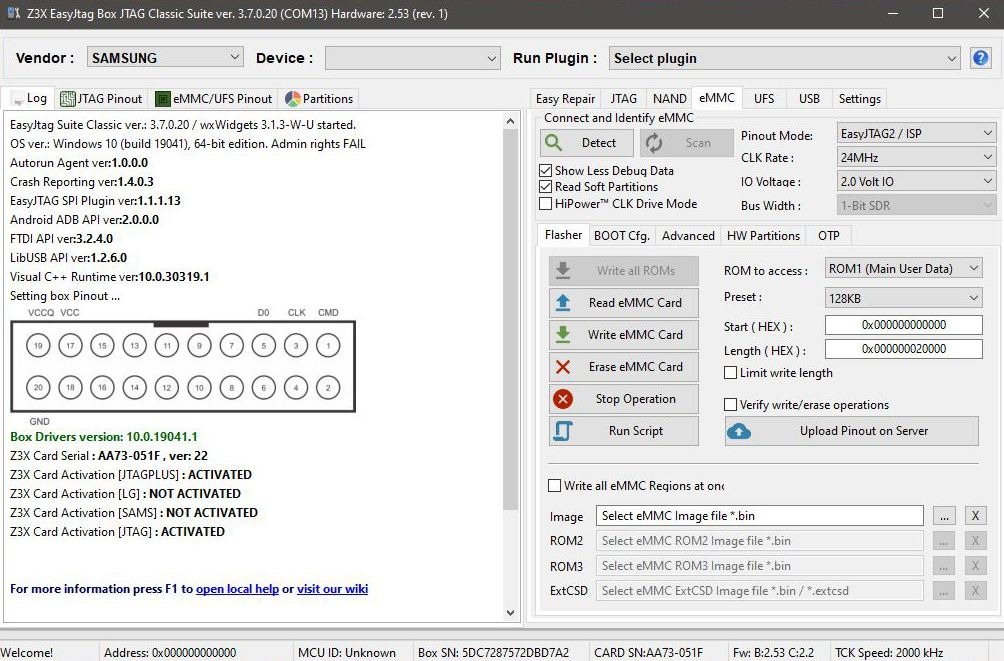
Task: Click the Start (HEX) input field
Action: 903,325
